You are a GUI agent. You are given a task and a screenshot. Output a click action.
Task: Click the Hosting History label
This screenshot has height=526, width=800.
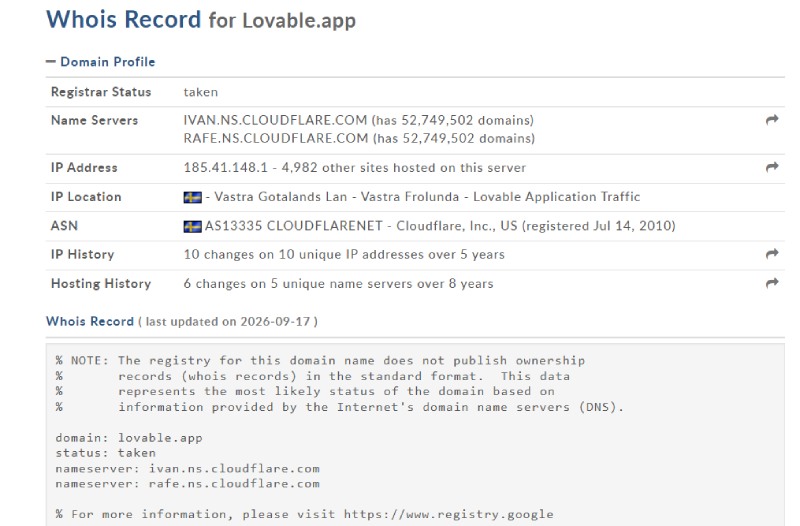(101, 284)
